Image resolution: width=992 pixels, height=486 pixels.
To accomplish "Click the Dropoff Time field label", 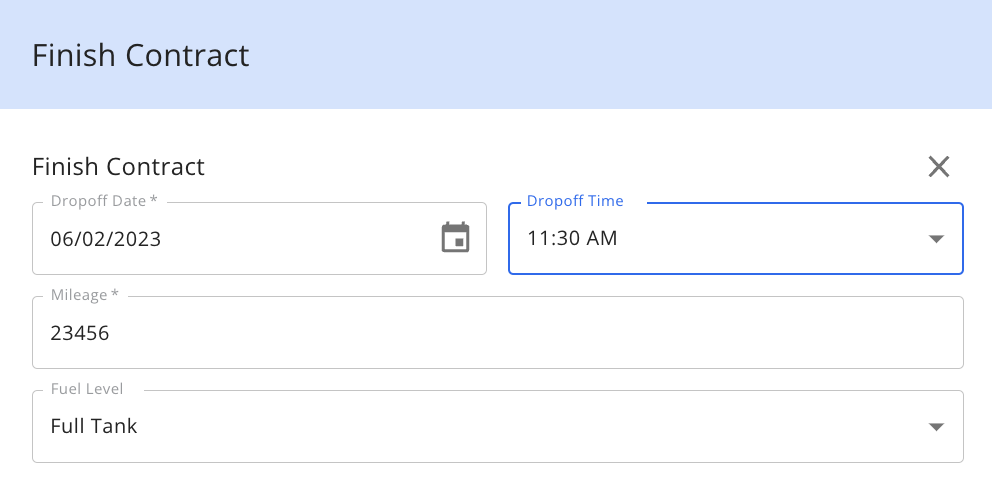I will coord(575,201).
